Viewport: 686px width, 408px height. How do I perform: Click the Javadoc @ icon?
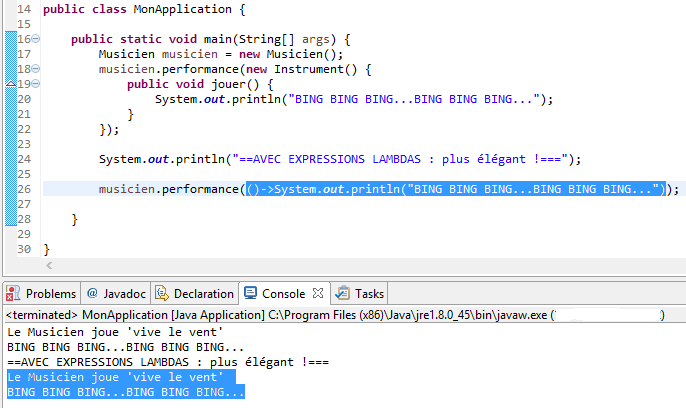pos(92,294)
